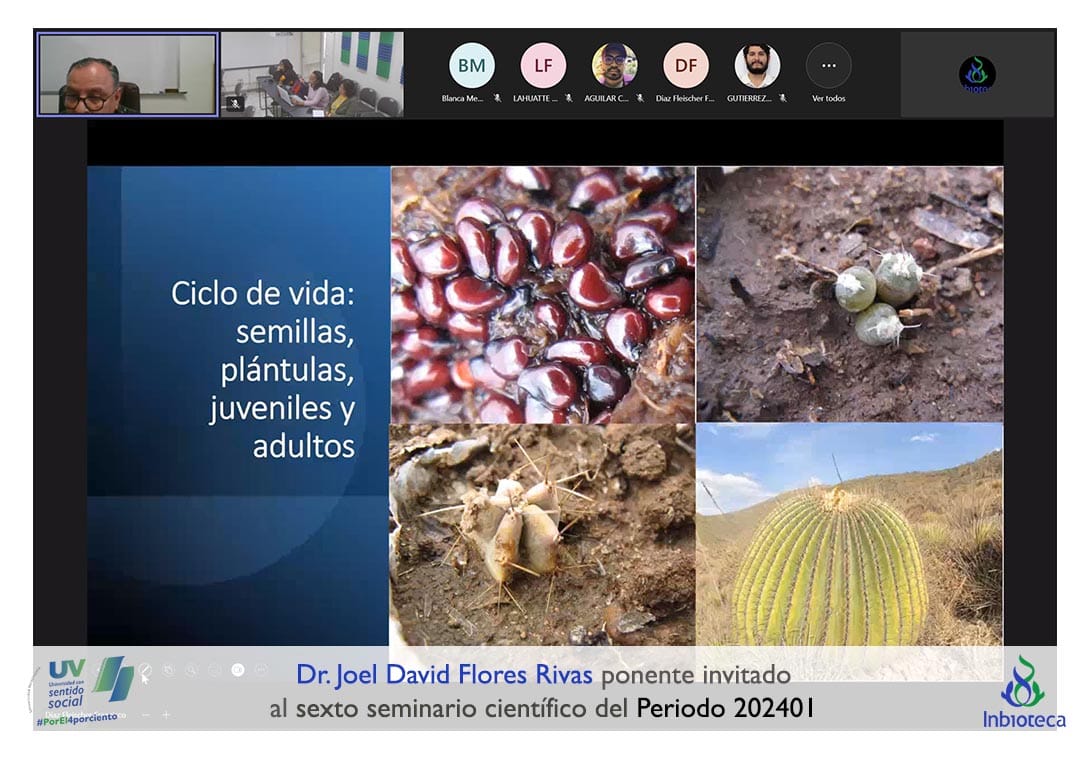The width and height of the screenshot is (1090, 760).
Task: Select the active speaker video tile
Action: point(127,74)
